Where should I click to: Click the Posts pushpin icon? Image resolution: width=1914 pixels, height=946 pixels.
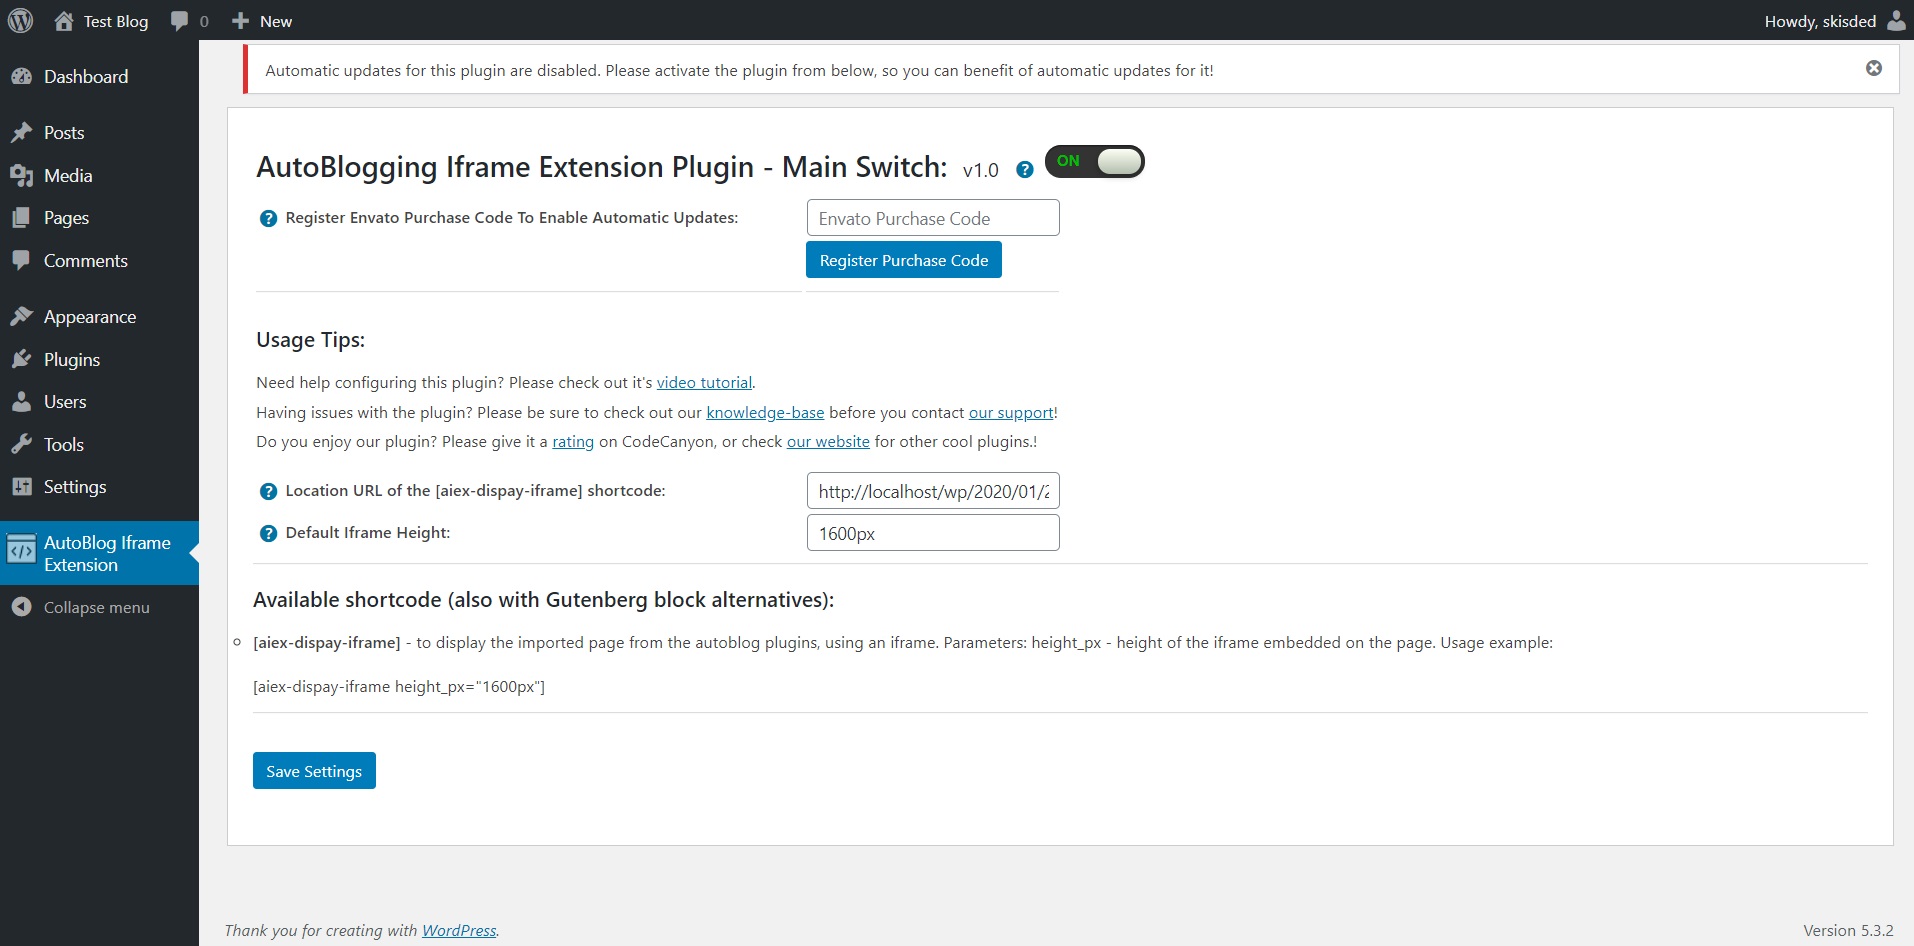pos(21,132)
